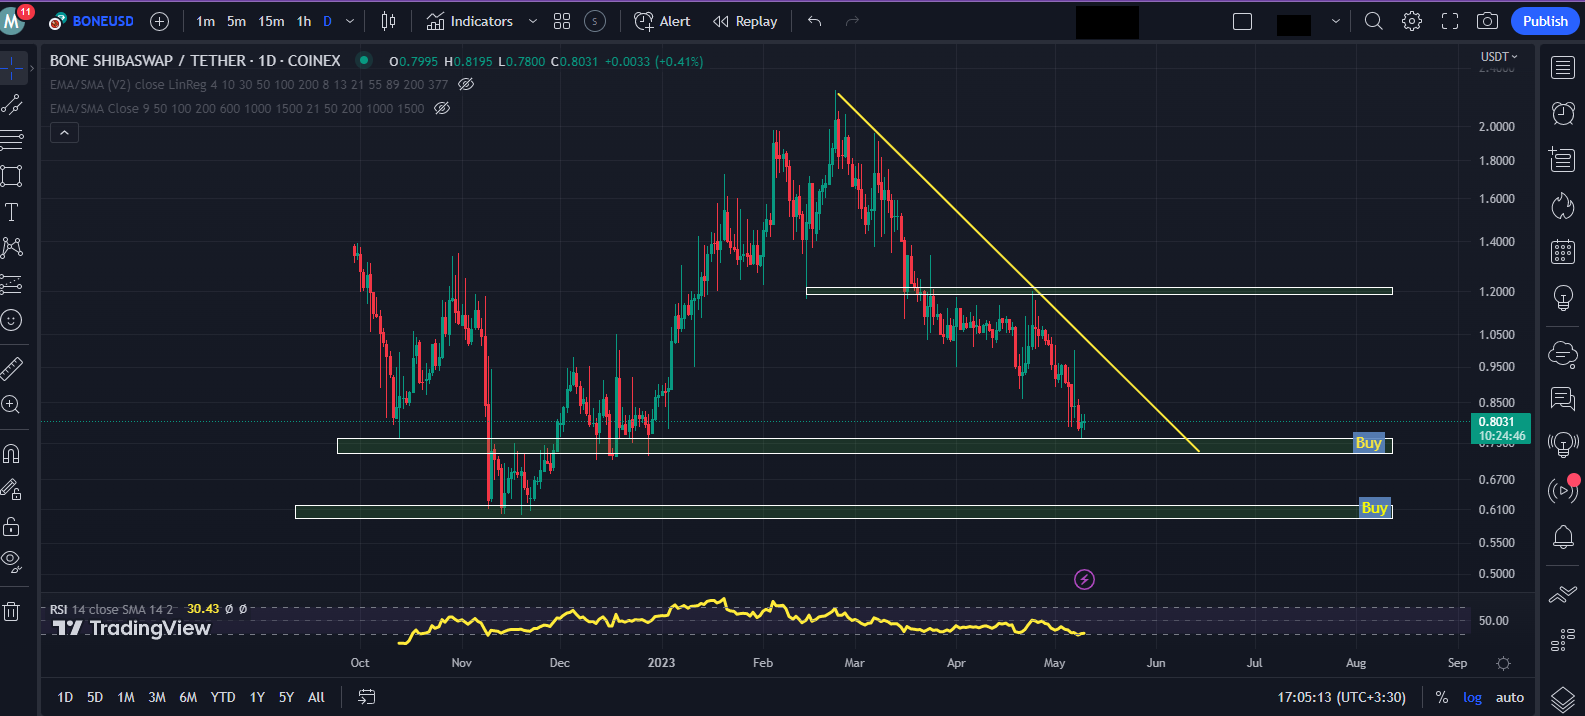Select the upper Buy label on chart
Screen dimensions: 1585x716
1369,443
